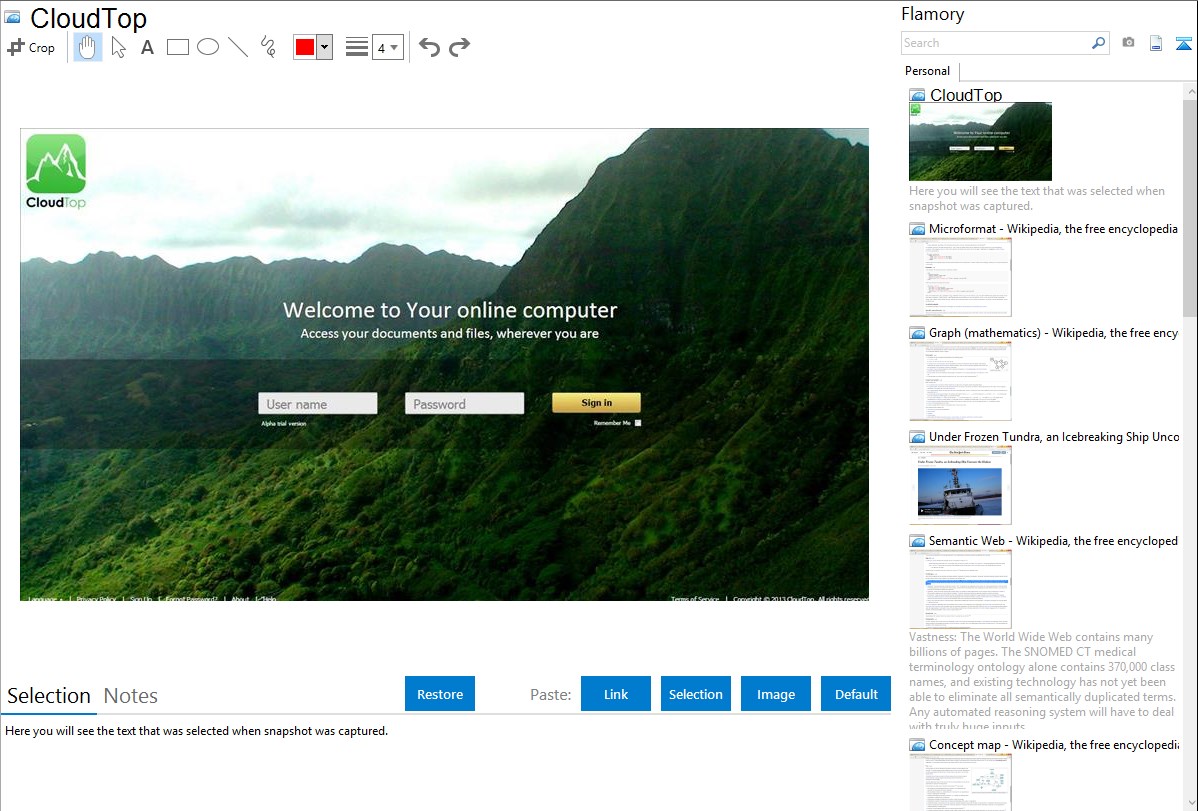The image size is (1198, 811).
Task: Click the blue triangle icon in Flamory header
Action: tap(1183, 43)
